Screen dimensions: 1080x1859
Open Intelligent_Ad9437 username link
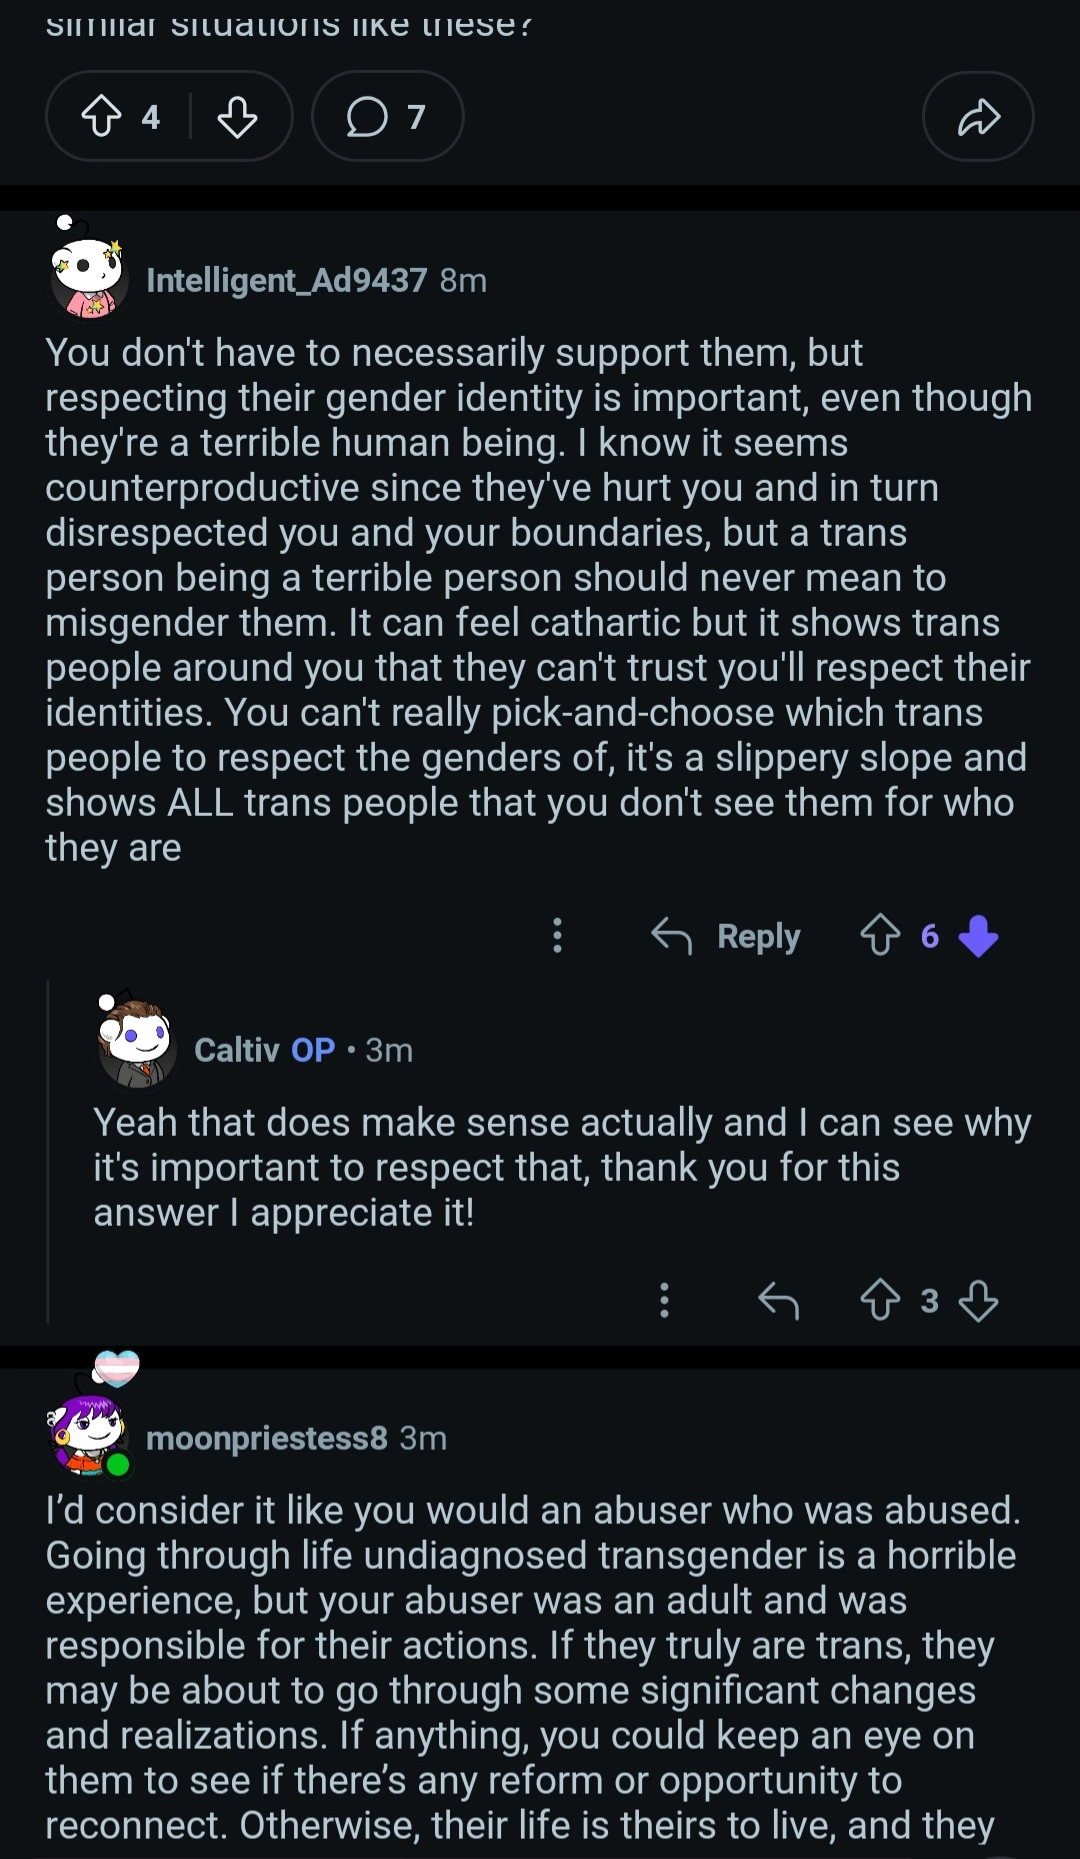[286, 281]
